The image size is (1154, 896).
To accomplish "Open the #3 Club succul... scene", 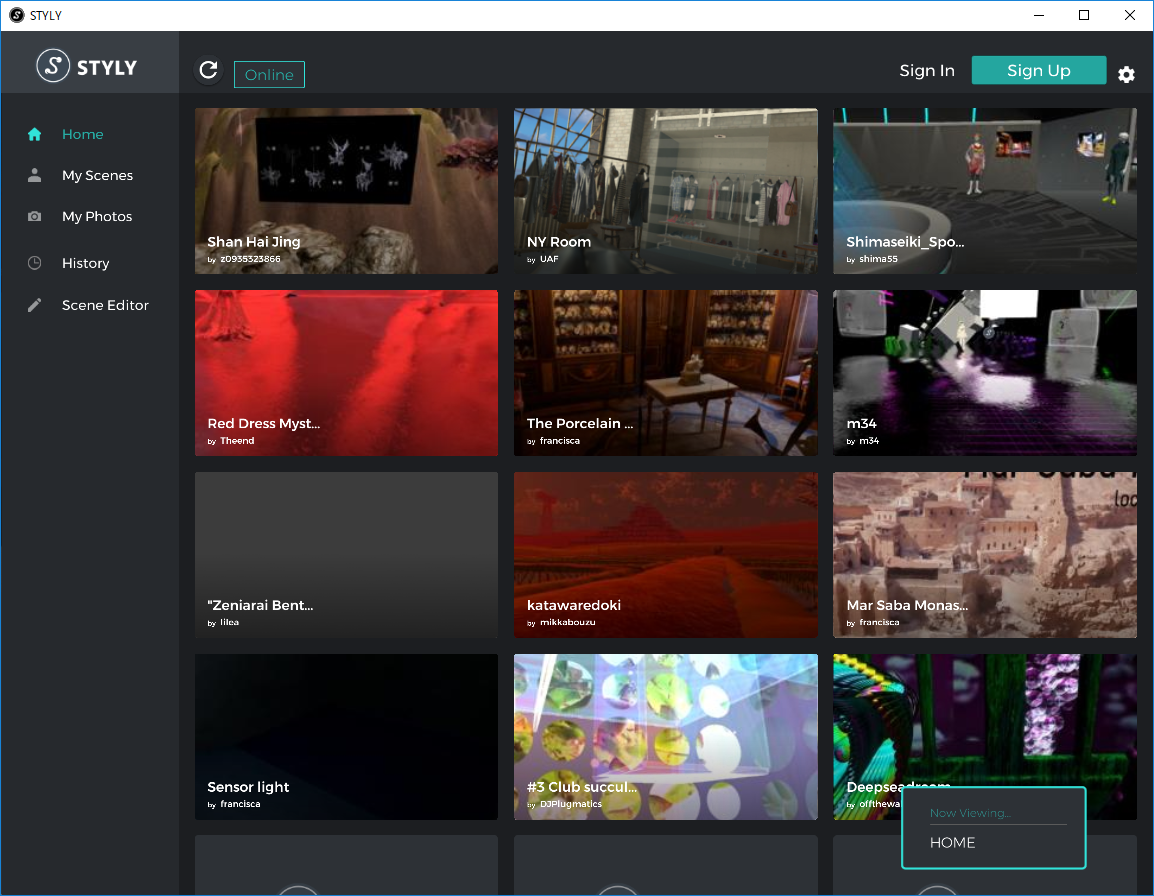I will tap(665, 736).
